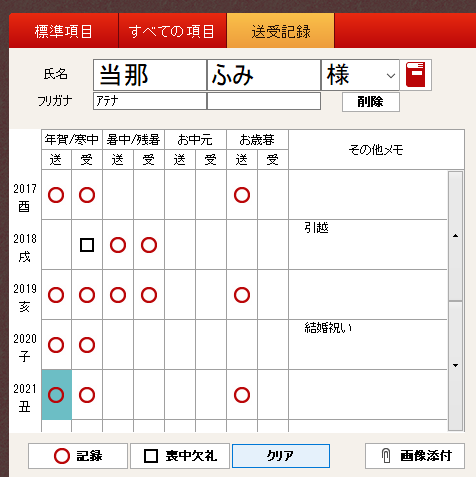Click the 削除 delete button
The width and height of the screenshot is (476, 477).
coord(371,102)
